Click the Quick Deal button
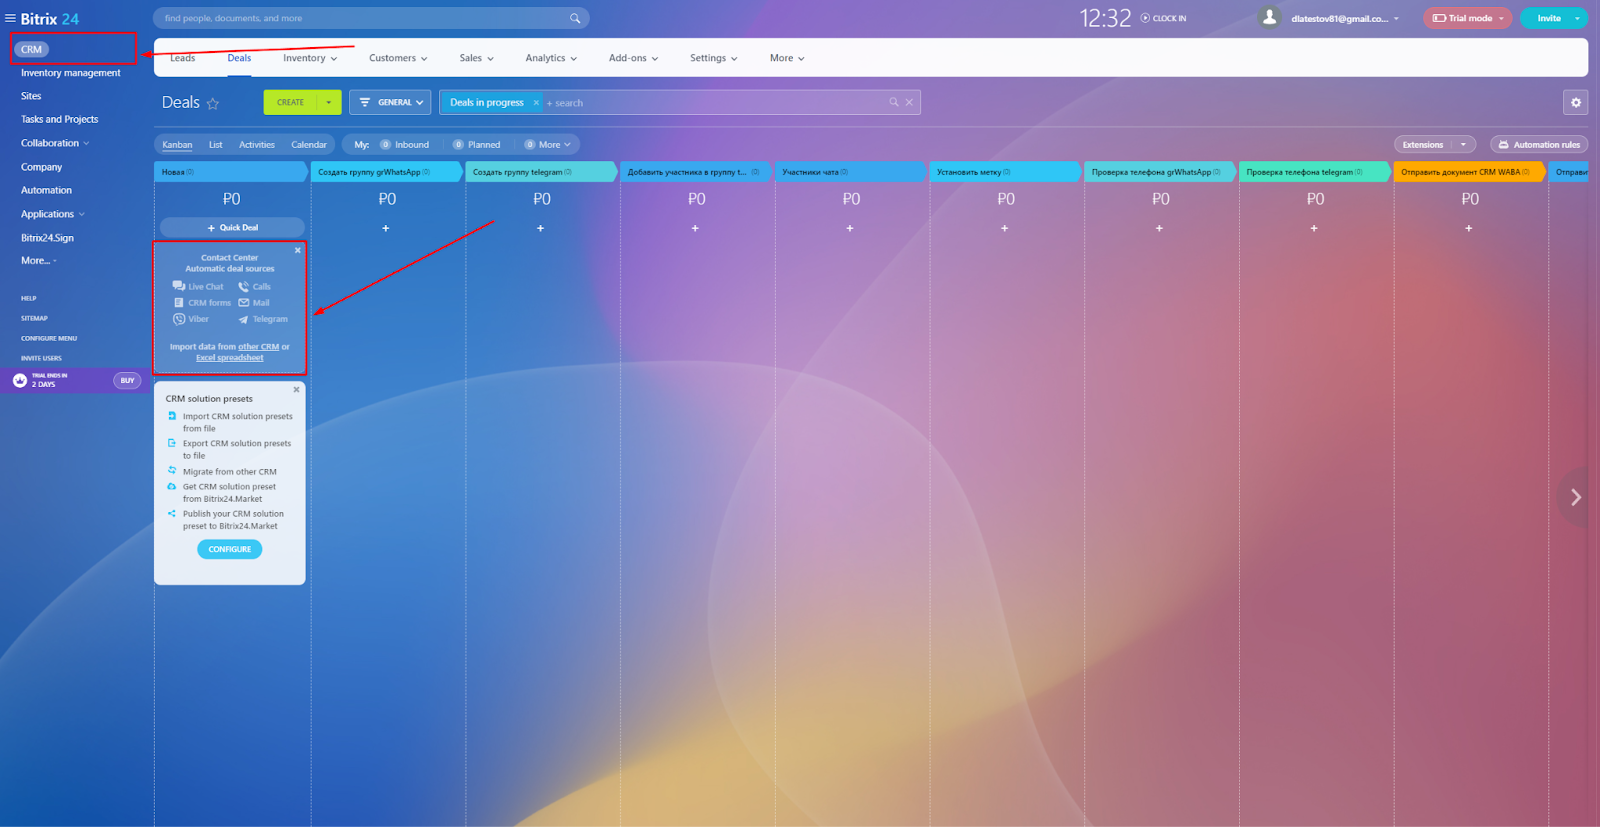 click(x=232, y=227)
